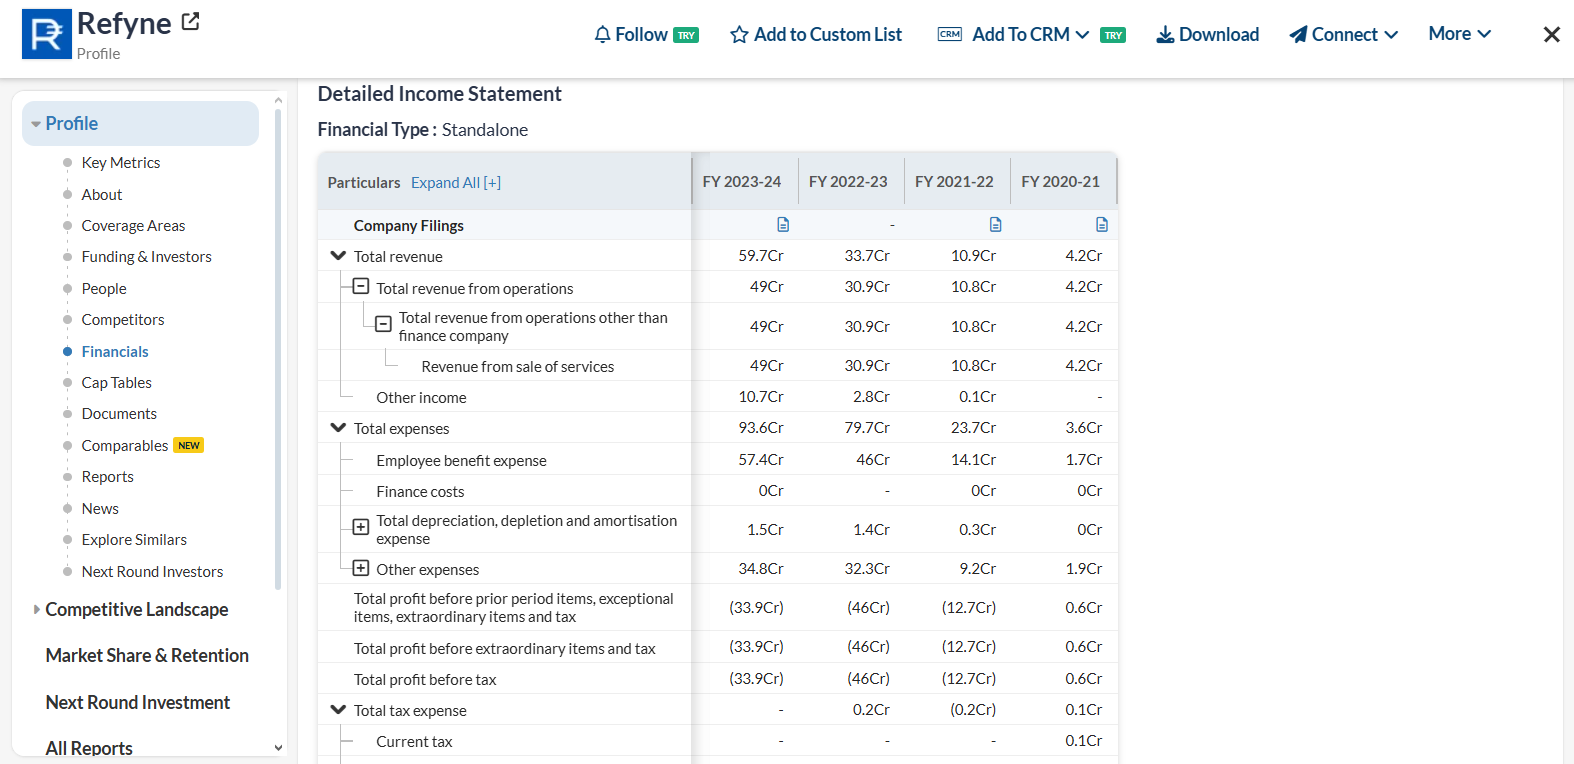Click sidebar scroll down arrow
The width and height of the screenshot is (1574, 764).
(278, 748)
